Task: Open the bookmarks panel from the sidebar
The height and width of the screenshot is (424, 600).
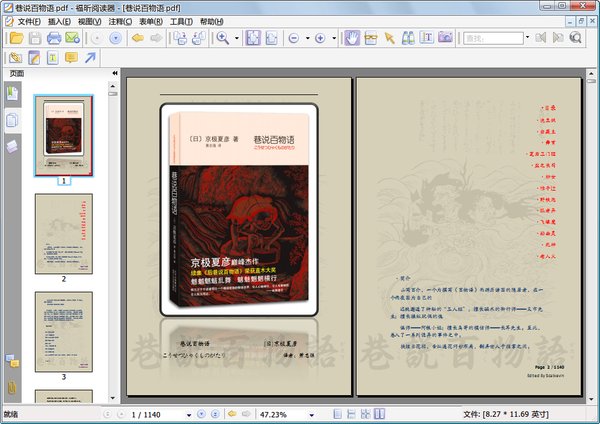Action: 13,94
